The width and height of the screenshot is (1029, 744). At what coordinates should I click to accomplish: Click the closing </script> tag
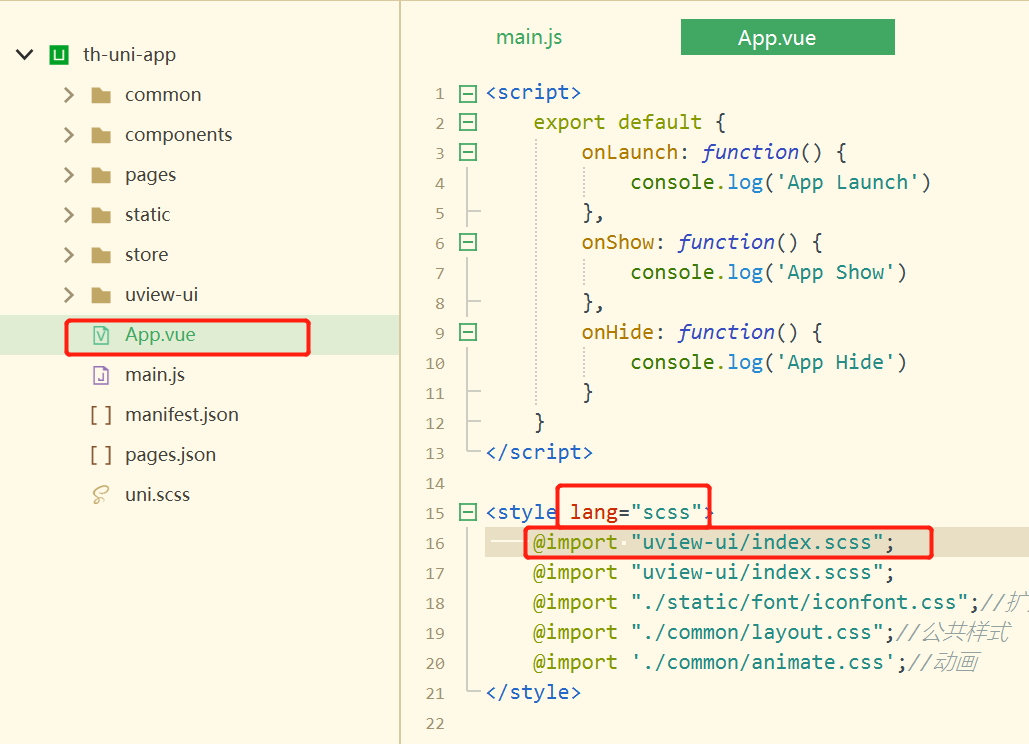click(539, 453)
